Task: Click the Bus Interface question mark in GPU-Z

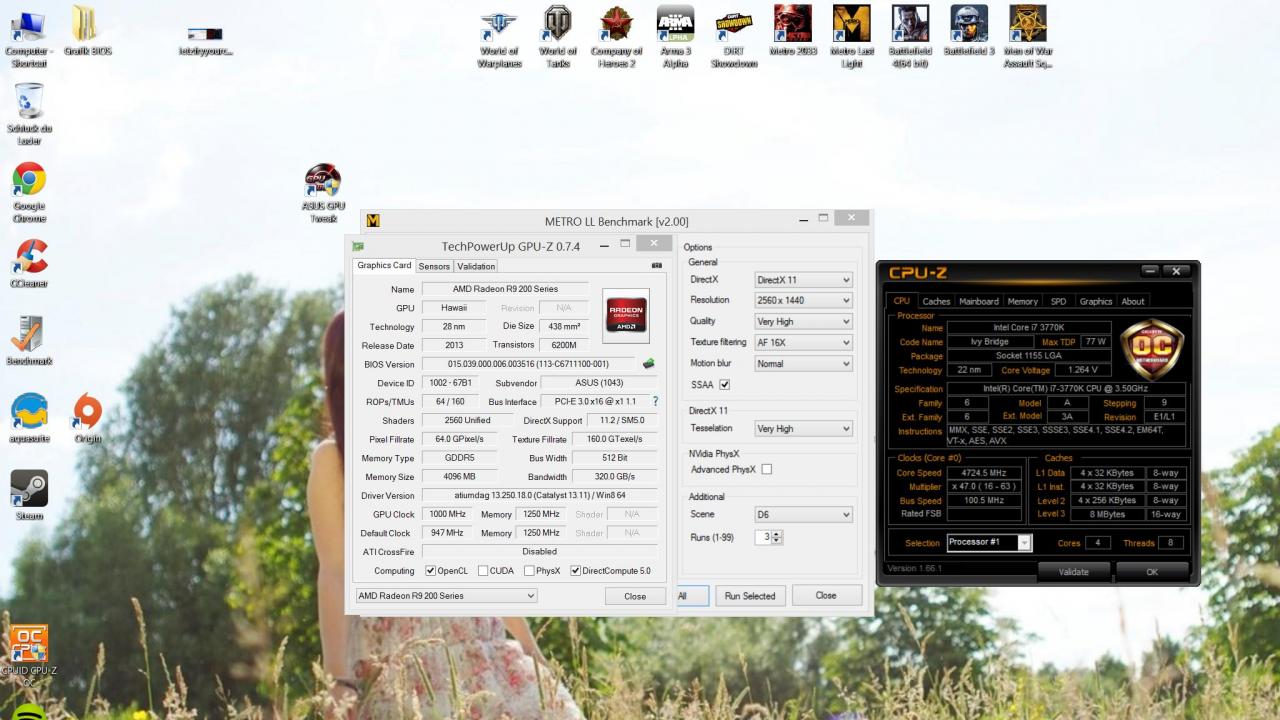Action: click(x=656, y=401)
